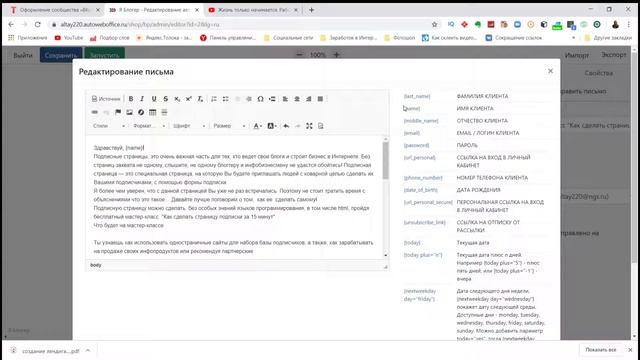Increase indent of the paragraph
The height and width of the screenshot is (360, 640).
249,99
